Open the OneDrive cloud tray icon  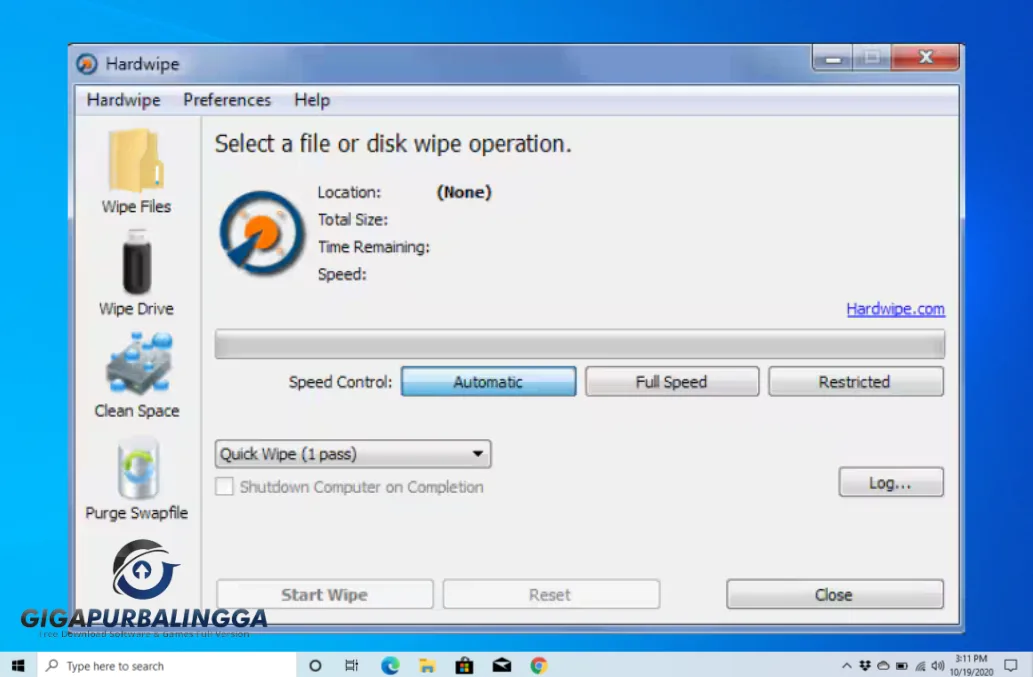[883, 666]
